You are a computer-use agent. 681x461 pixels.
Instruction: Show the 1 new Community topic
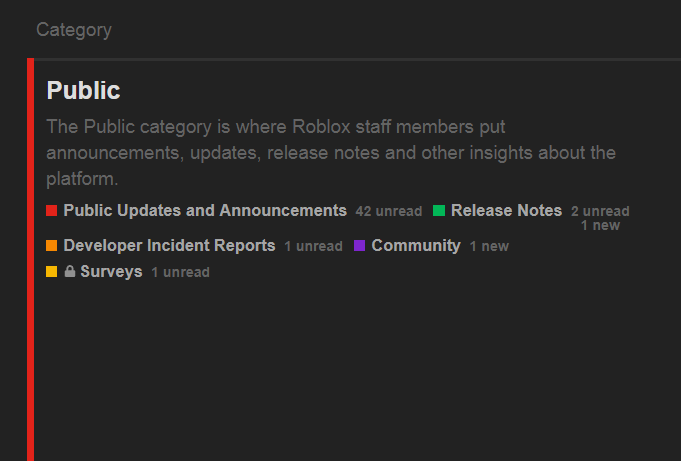coord(489,246)
